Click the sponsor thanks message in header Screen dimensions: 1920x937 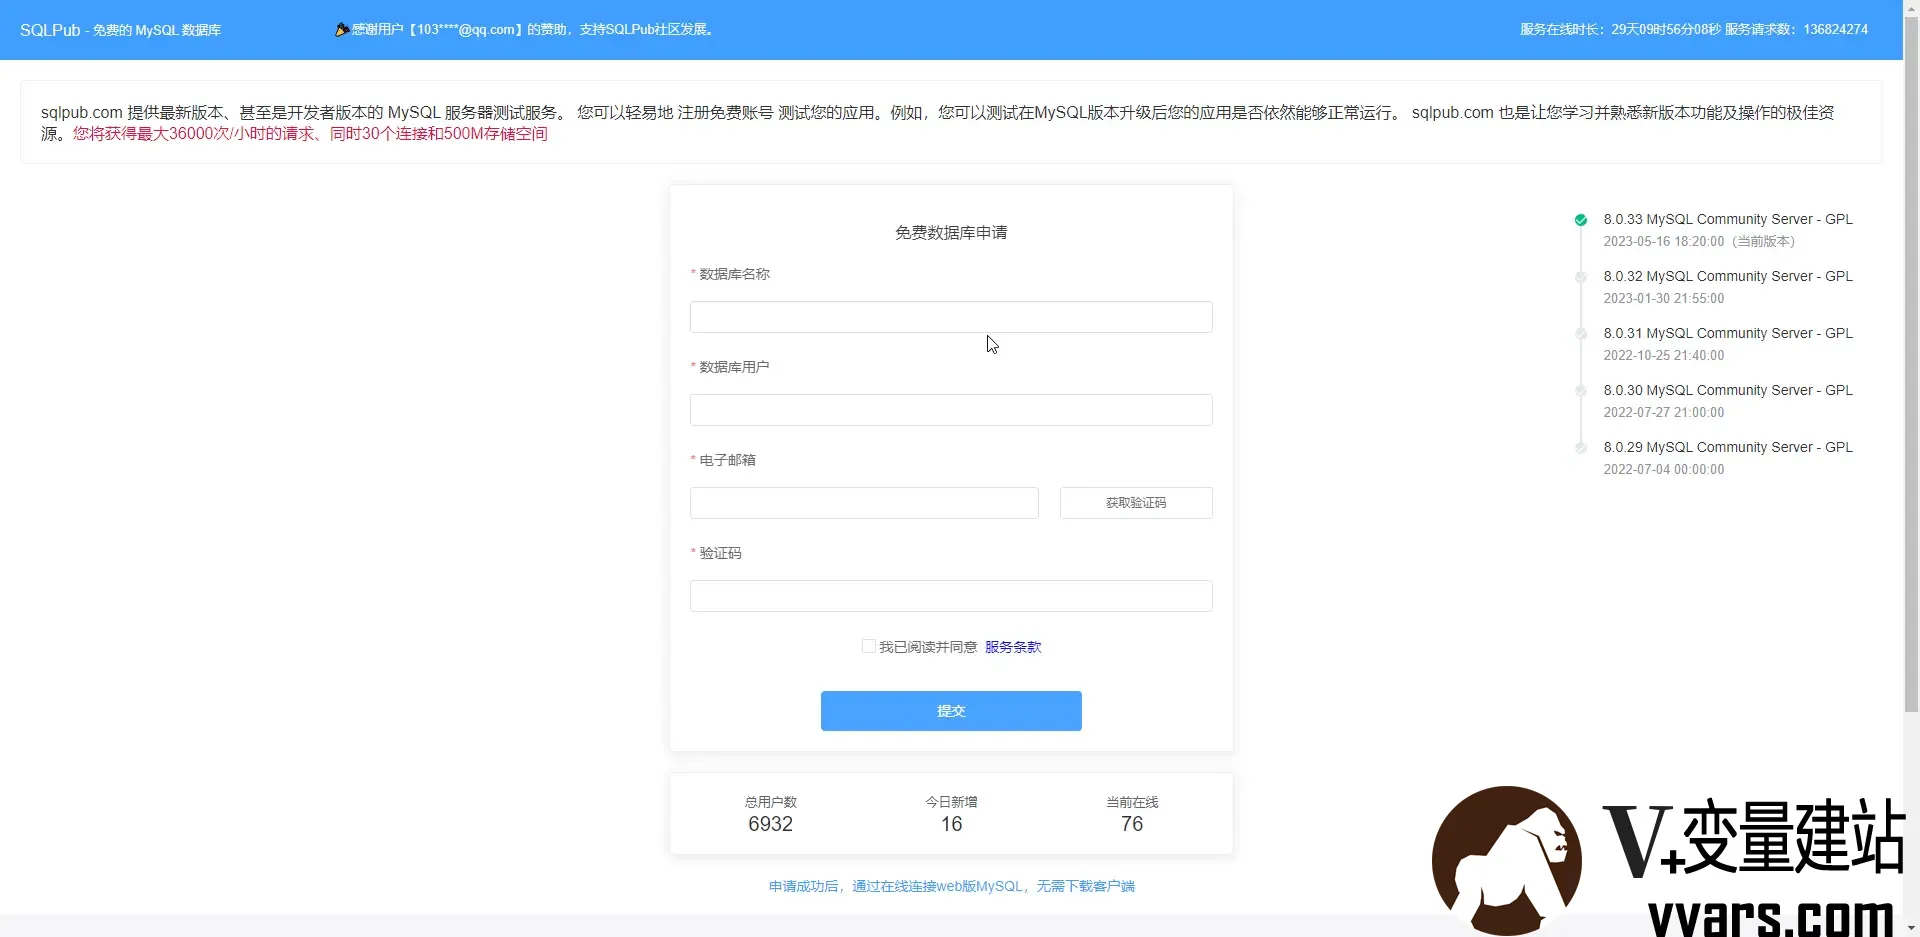click(x=534, y=30)
